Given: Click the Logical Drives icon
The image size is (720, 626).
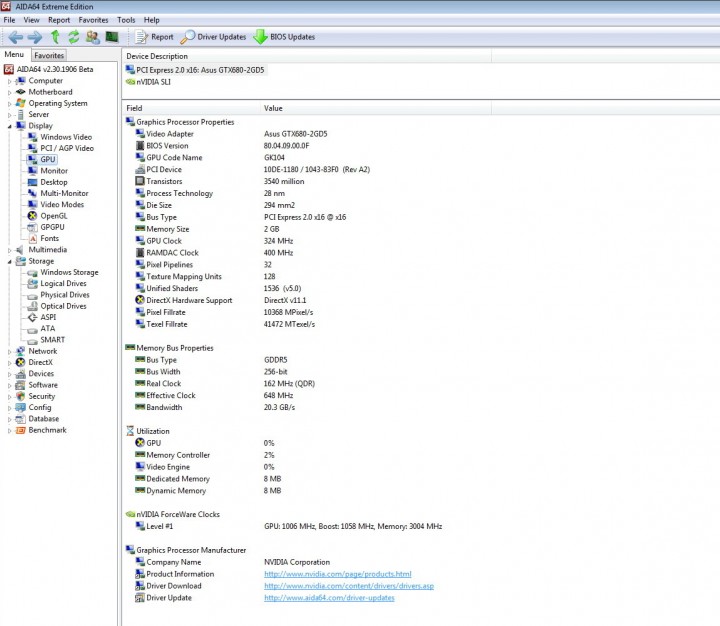Looking at the screenshot, I should point(32,283).
